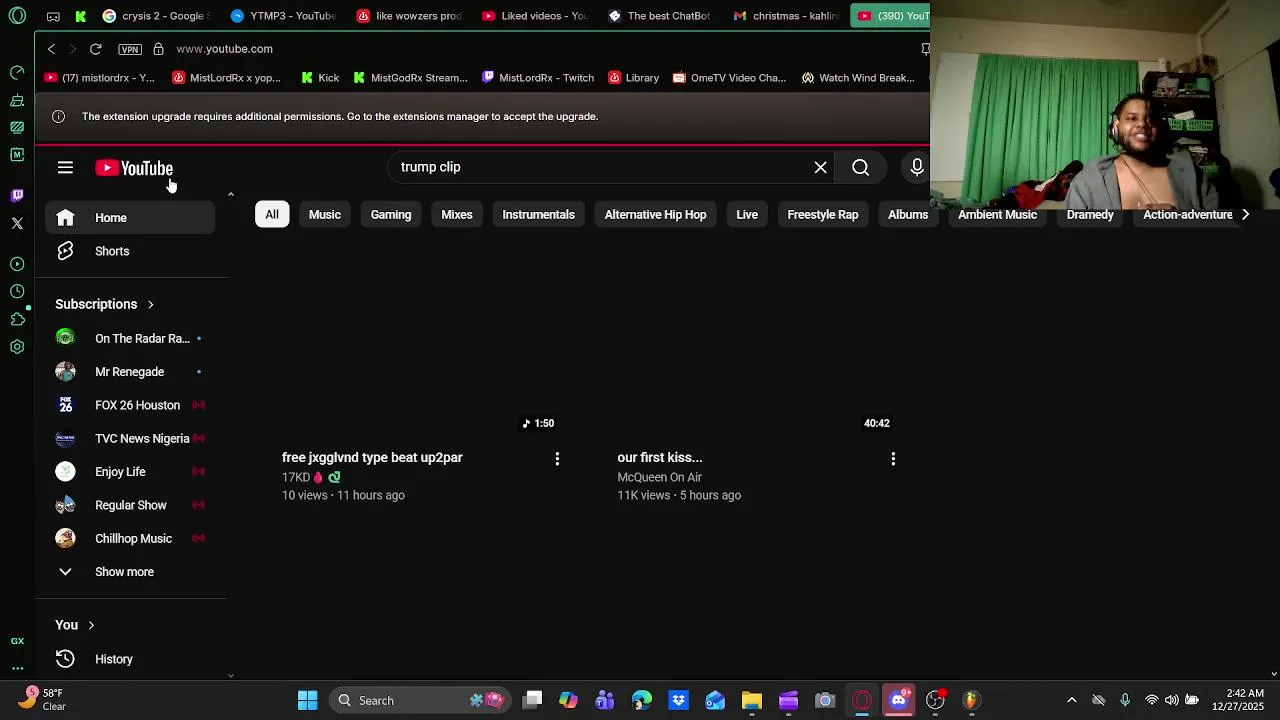Image resolution: width=1280 pixels, height=720 pixels.
Task: Open Regular Show channel
Action: [x=130, y=505]
